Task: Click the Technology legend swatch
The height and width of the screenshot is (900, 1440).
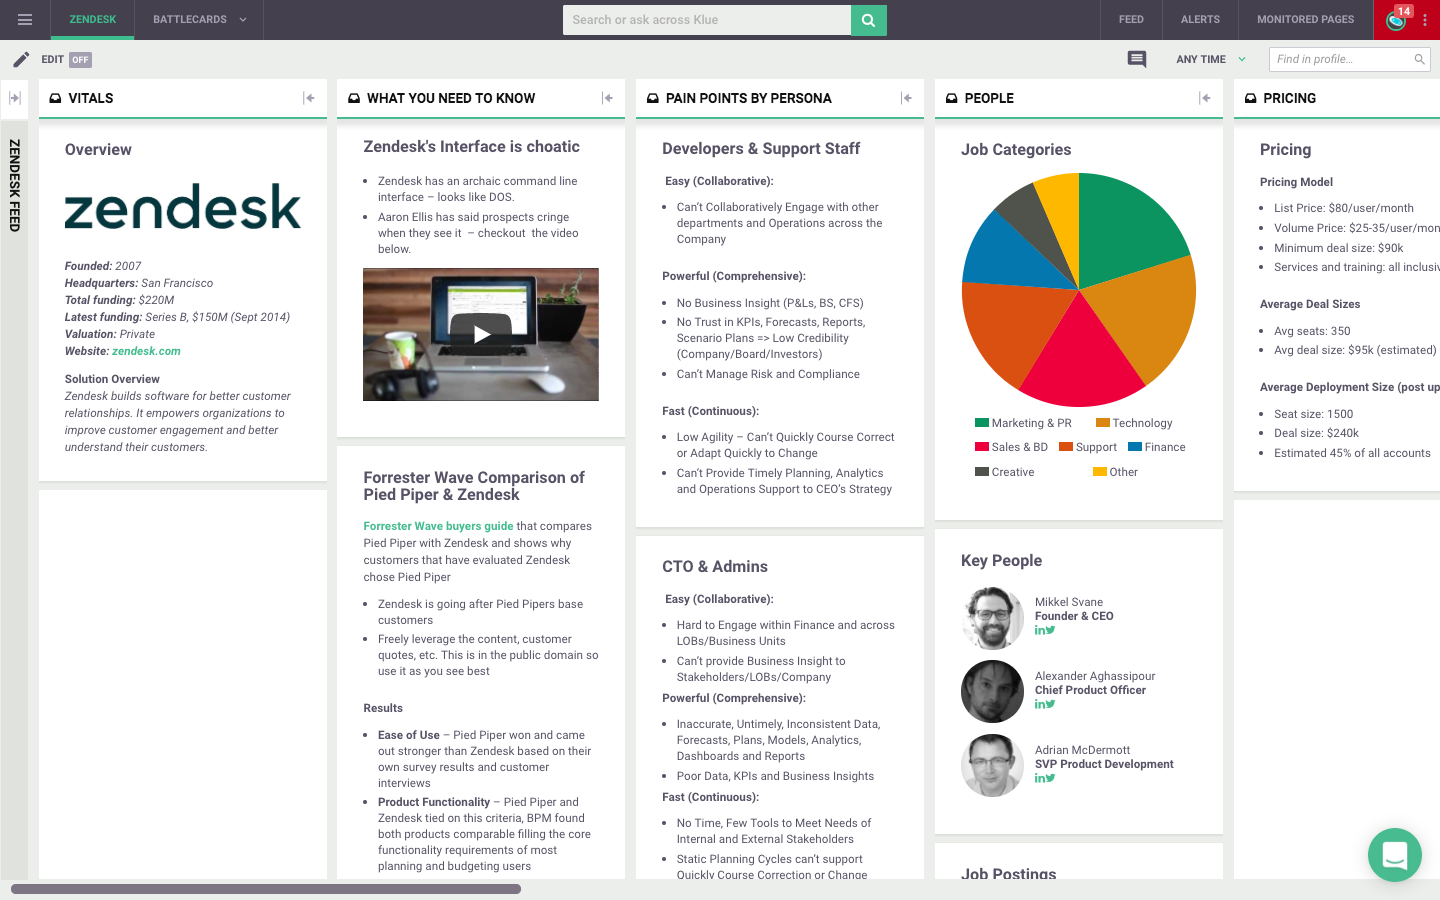Action: point(1103,423)
